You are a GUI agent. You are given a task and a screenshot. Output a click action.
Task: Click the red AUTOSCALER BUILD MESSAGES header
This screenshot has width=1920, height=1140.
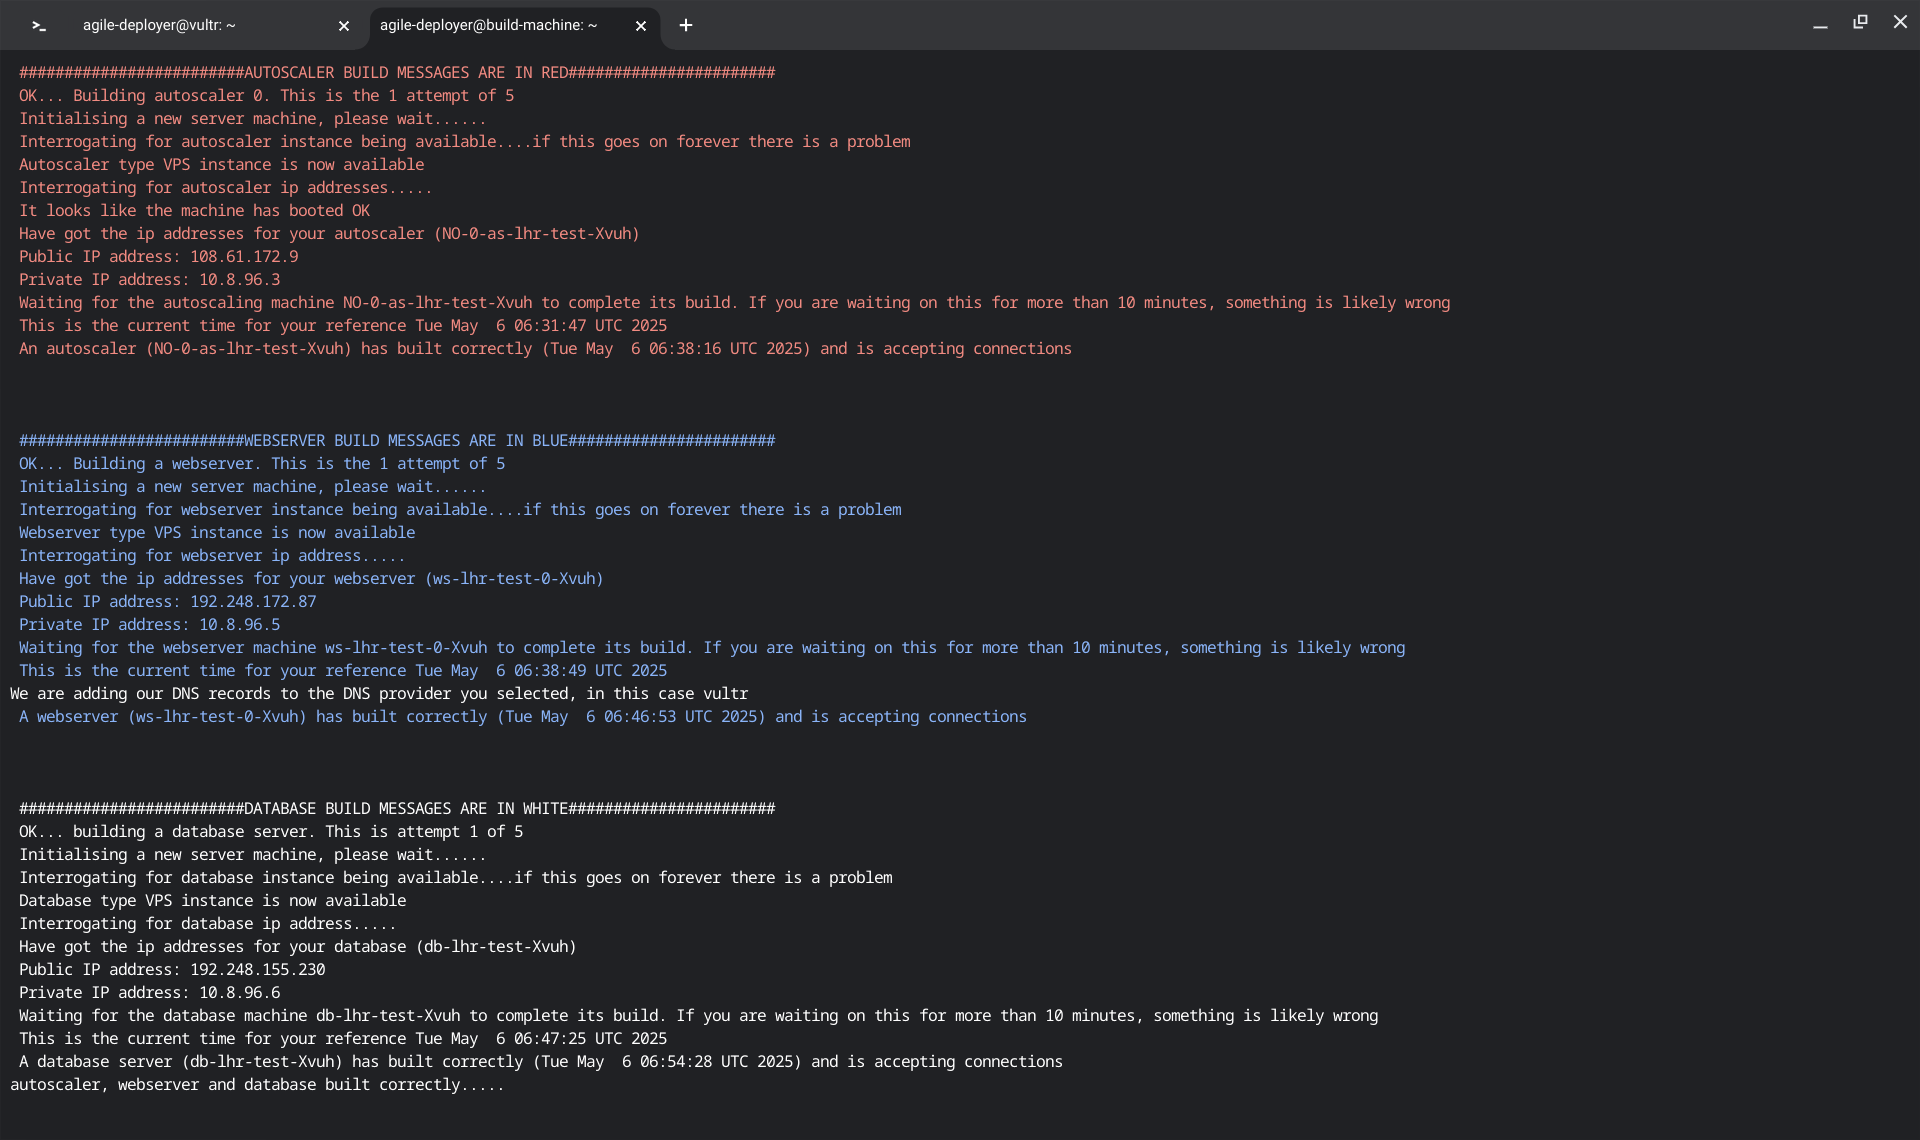tap(397, 73)
